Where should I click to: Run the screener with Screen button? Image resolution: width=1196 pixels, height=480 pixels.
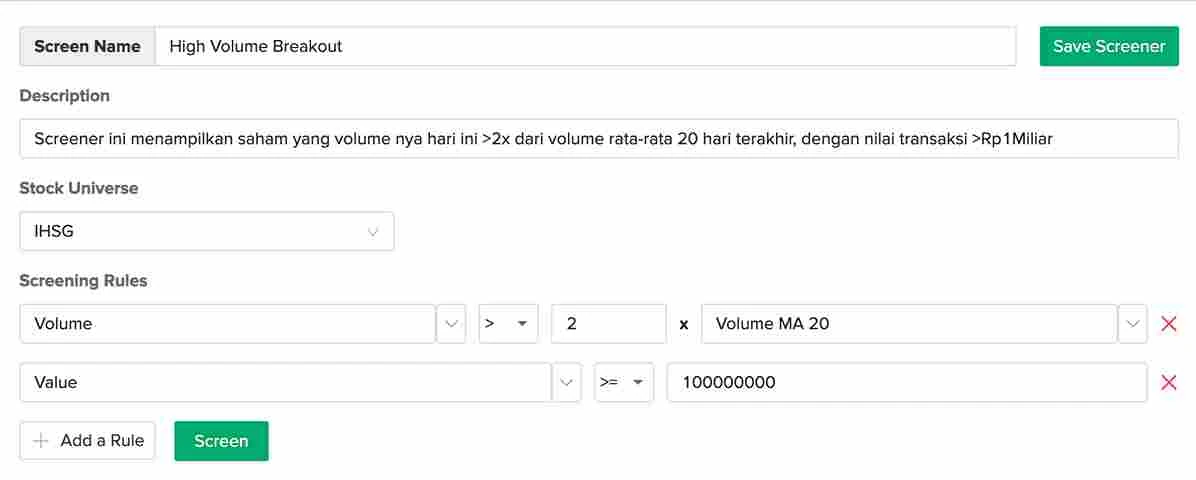pyautogui.click(x=221, y=441)
